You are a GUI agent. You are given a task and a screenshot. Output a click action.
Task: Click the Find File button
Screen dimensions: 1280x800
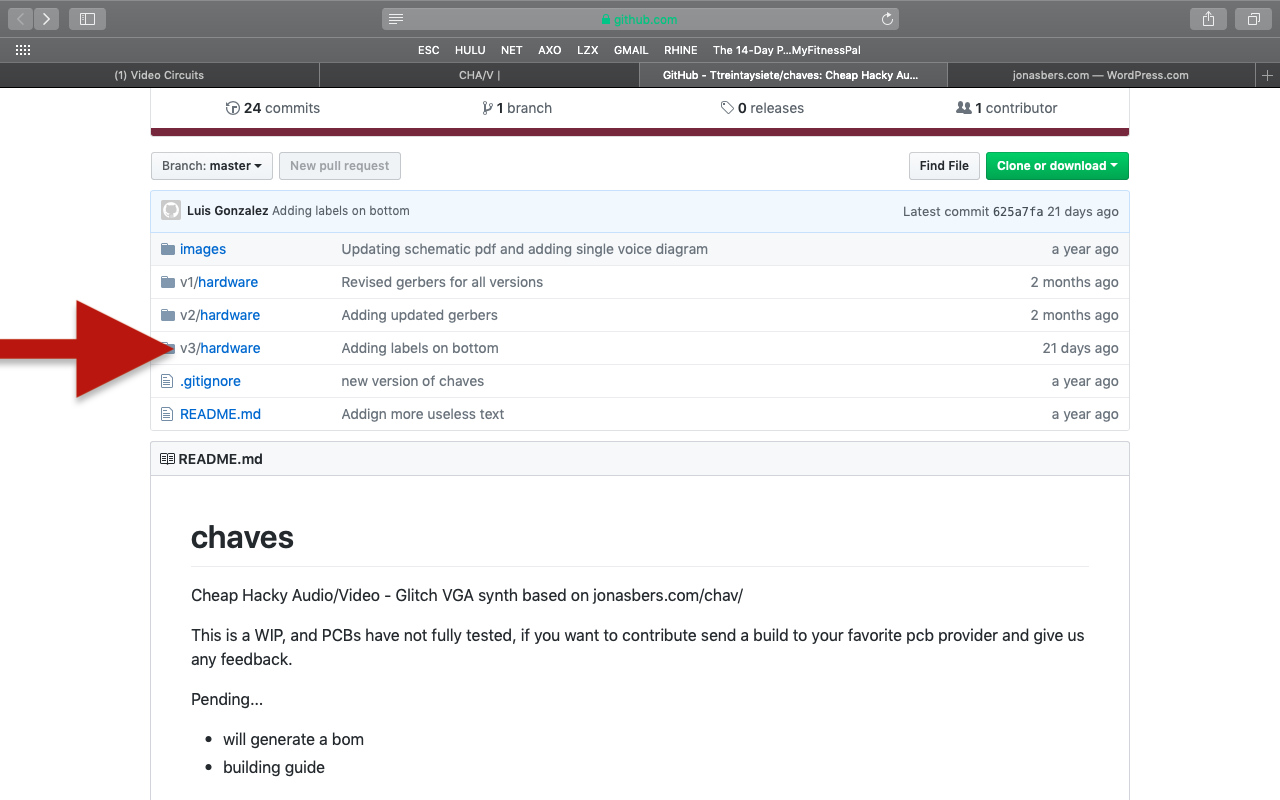(x=944, y=166)
